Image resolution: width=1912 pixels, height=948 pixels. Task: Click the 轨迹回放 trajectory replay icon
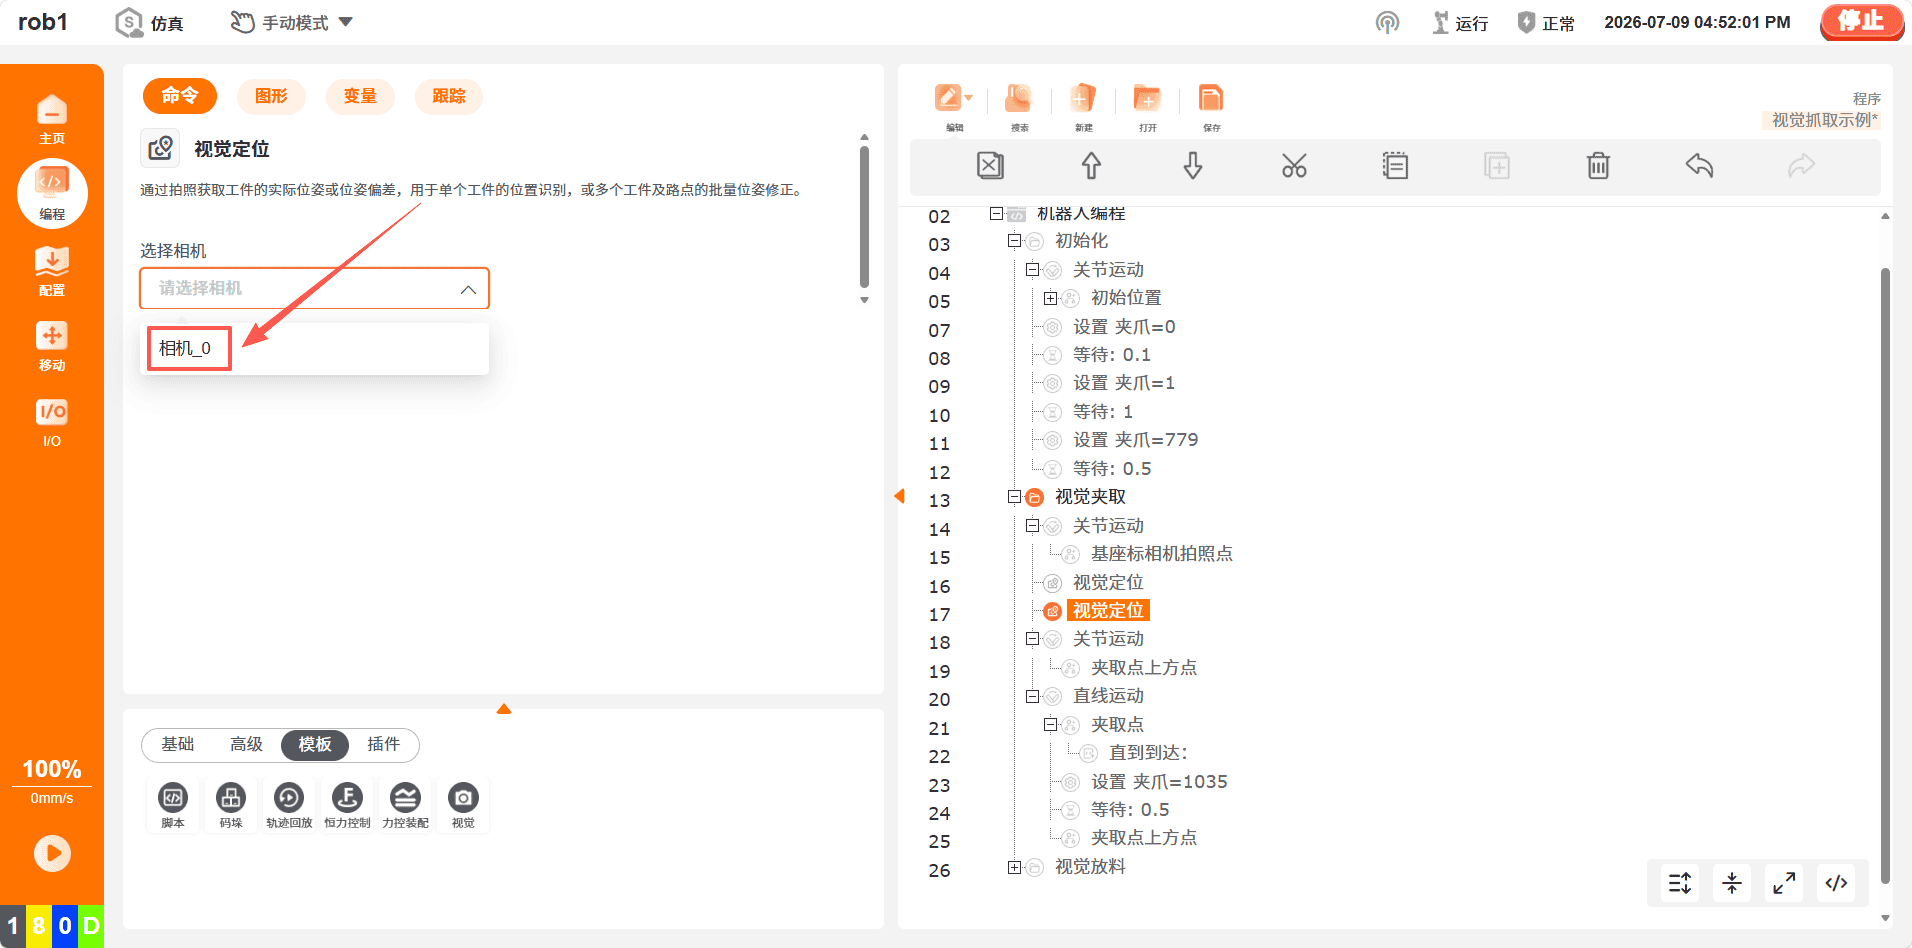pyautogui.click(x=289, y=805)
